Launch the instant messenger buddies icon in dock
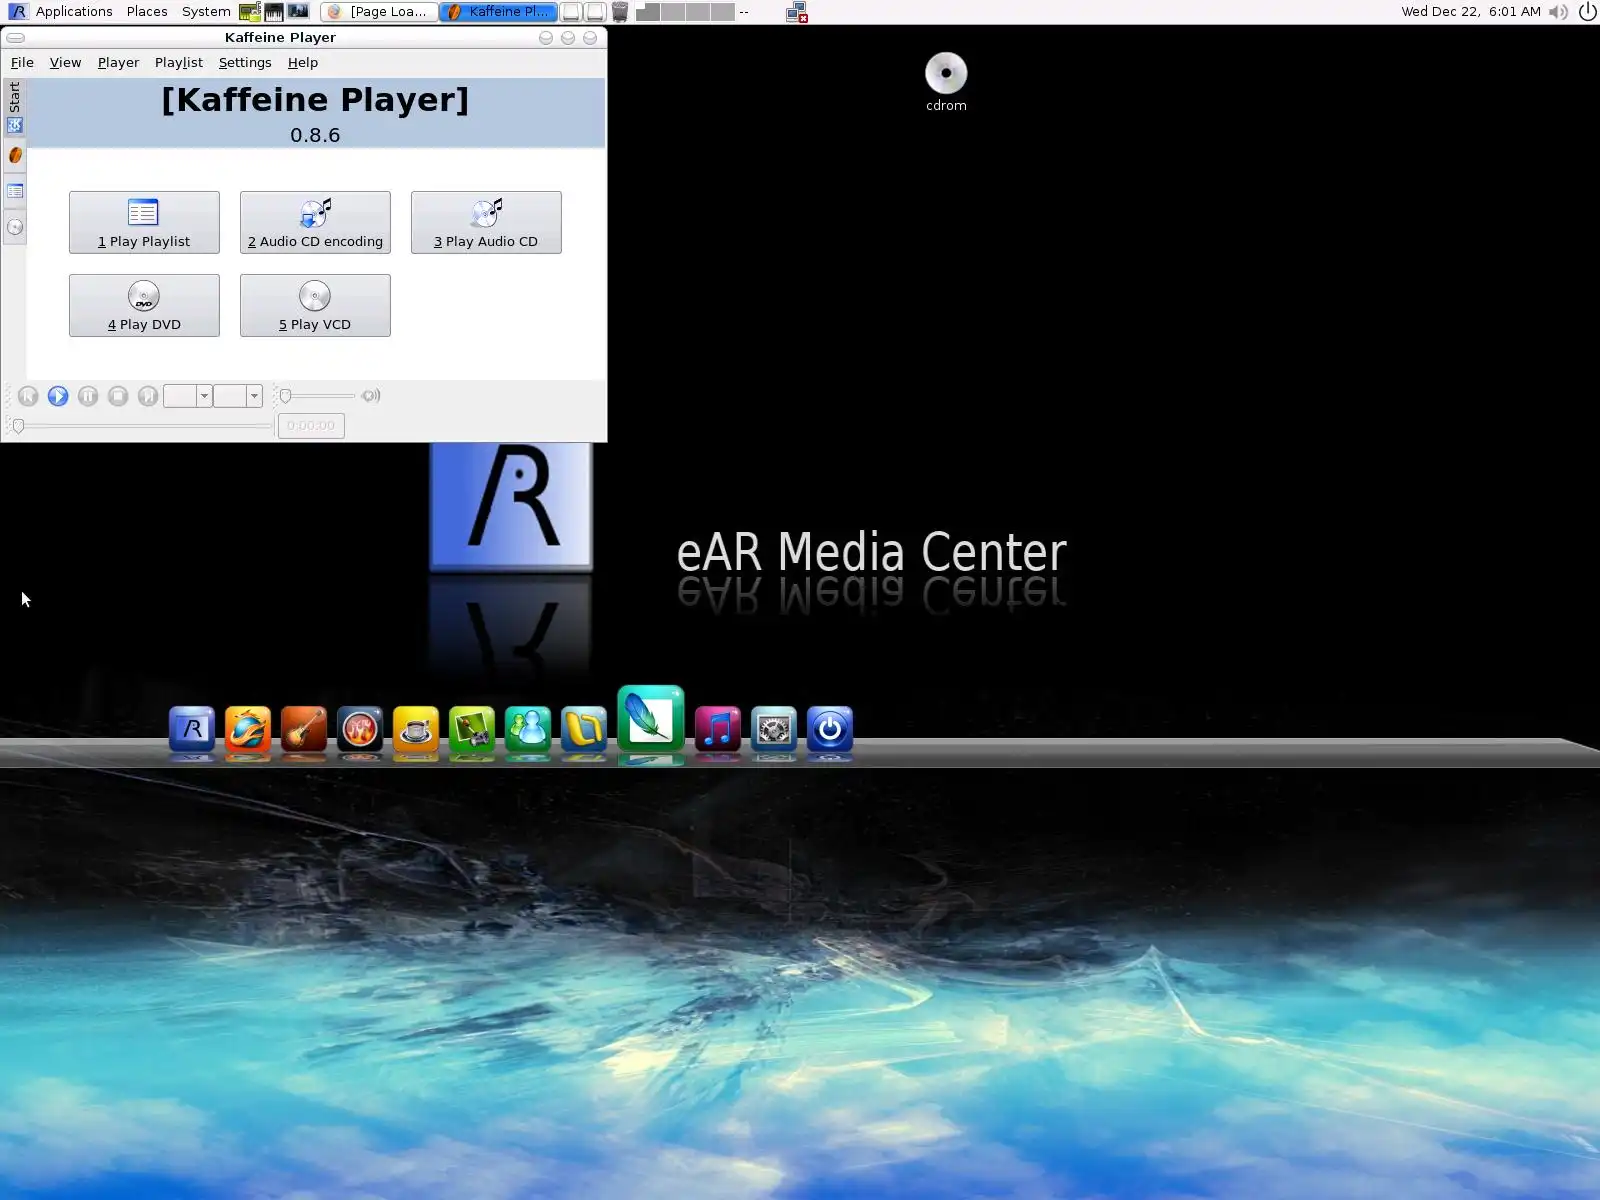Image resolution: width=1600 pixels, height=1200 pixels. click(x=528, y=729)
